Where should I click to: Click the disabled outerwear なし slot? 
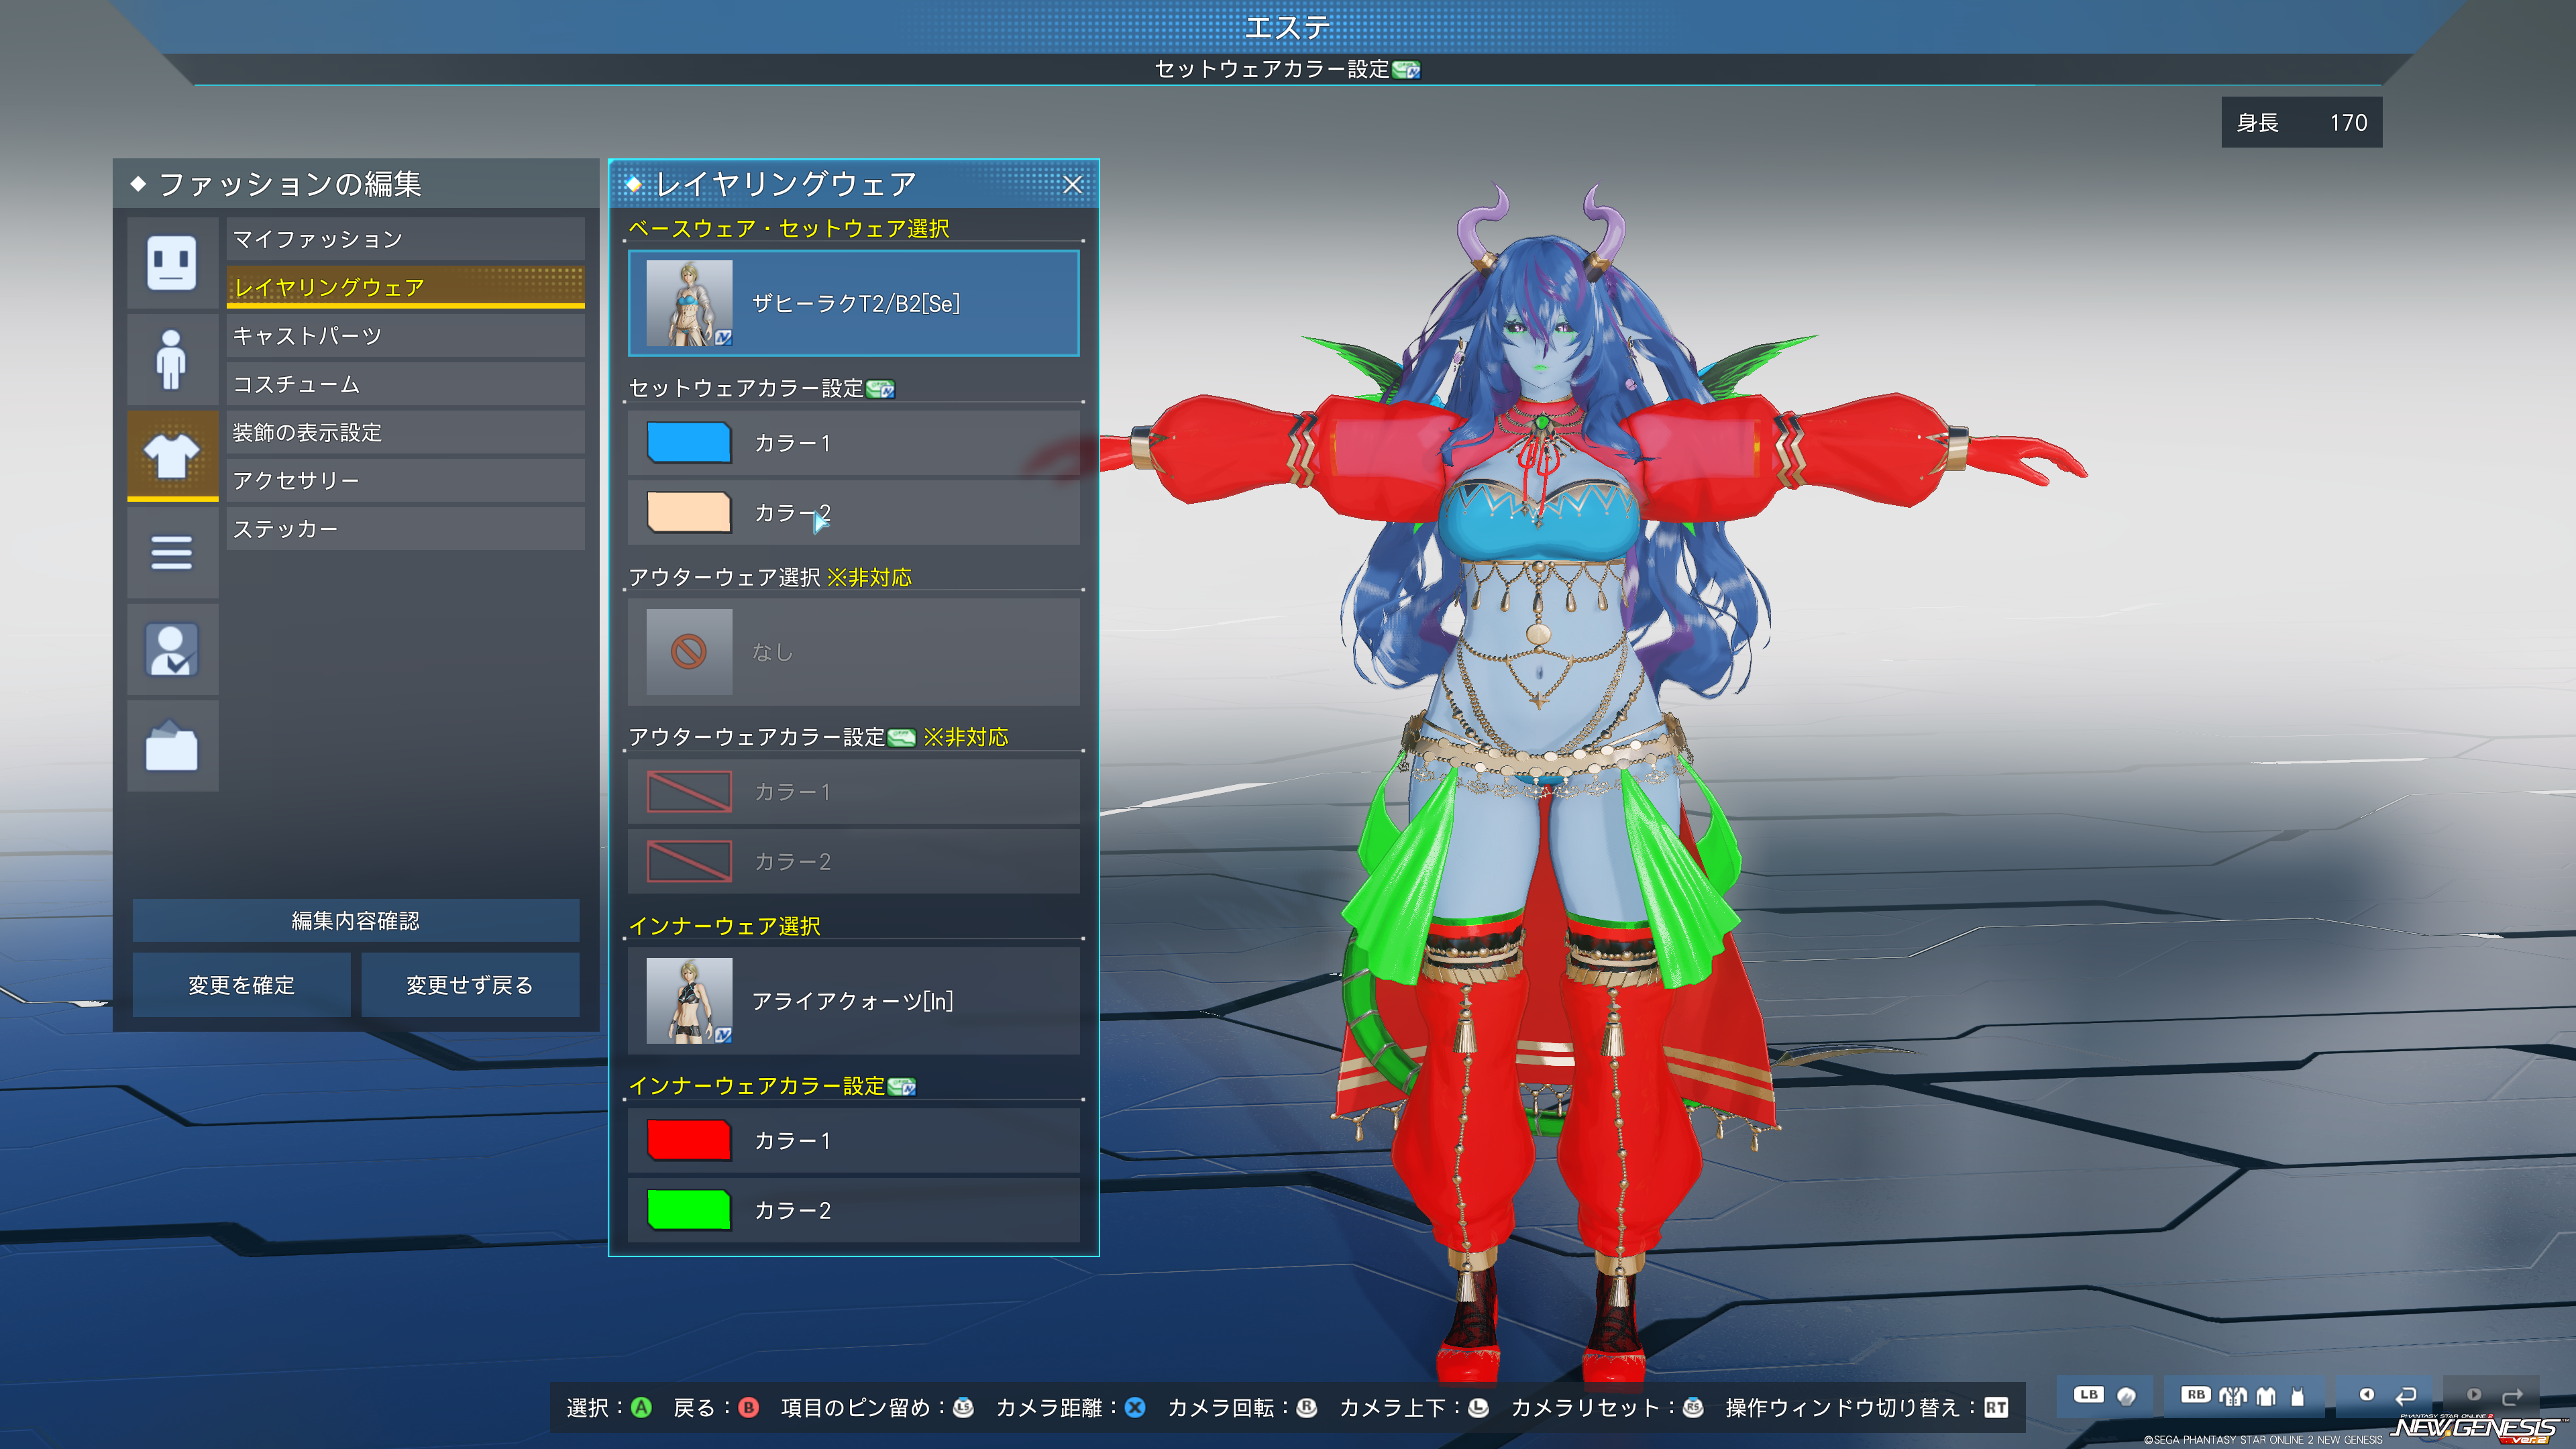[854, 652]
